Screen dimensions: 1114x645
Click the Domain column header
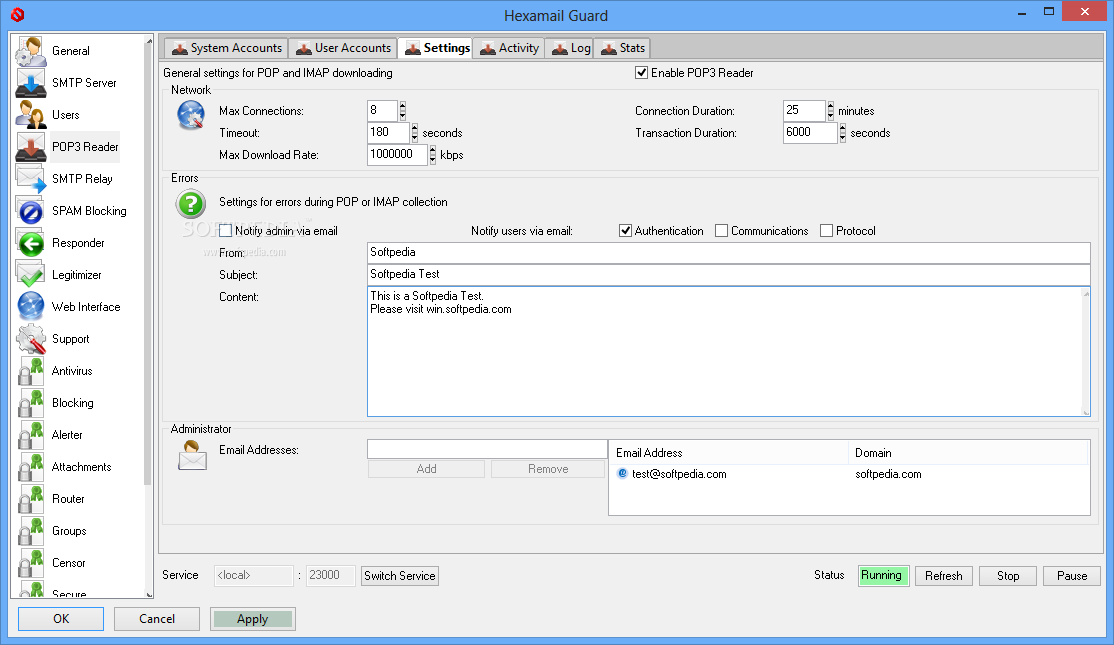point(968,452)
